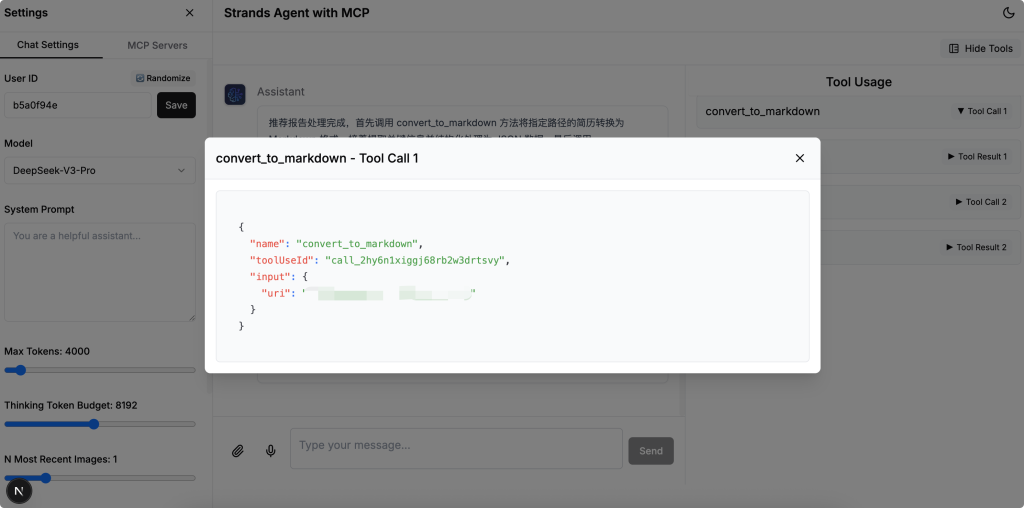Open the Model dropdown showing DeepSeek-V3-Pro
Screen dimensions: 1024x508
tap(100, 170)
